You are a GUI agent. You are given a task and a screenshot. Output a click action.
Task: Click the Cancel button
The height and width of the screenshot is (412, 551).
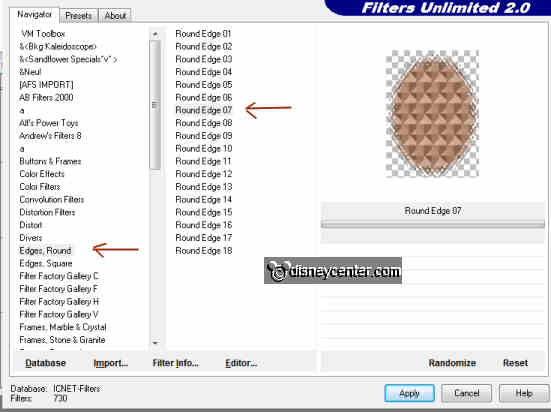[x=466, y=393]
